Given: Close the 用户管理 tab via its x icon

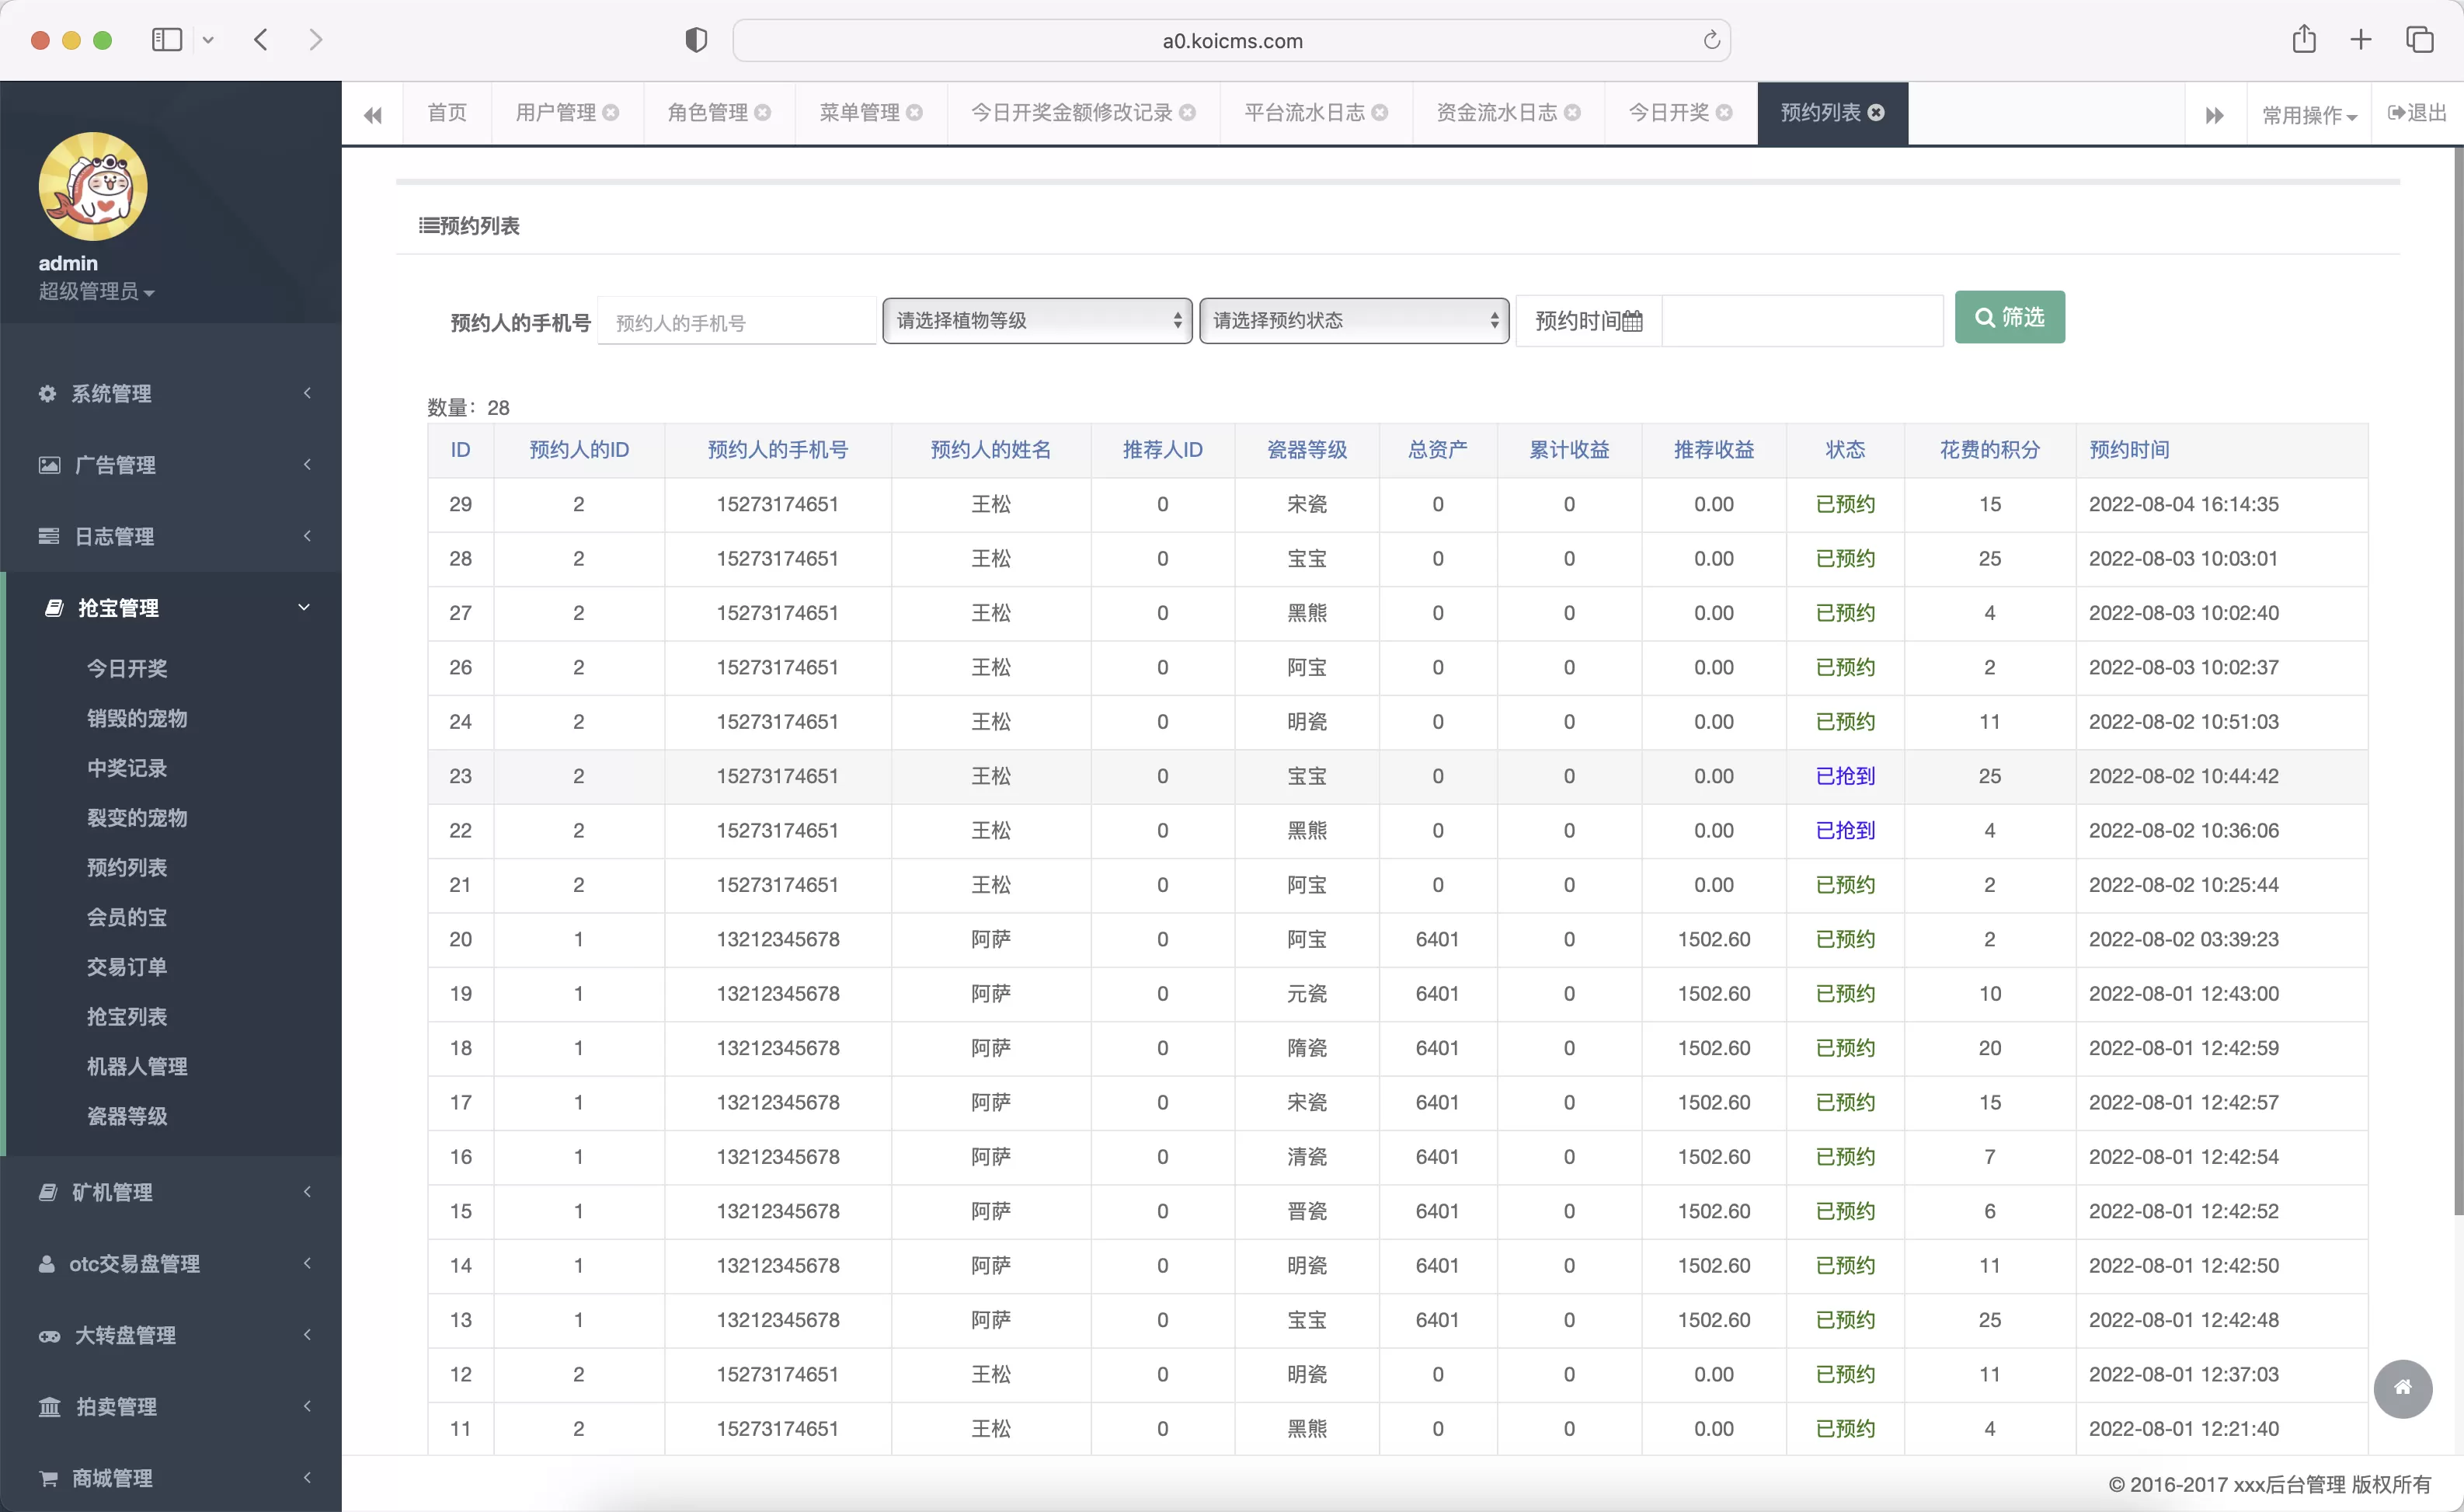Looking at the screenshot, I should [x=611, y=113].
